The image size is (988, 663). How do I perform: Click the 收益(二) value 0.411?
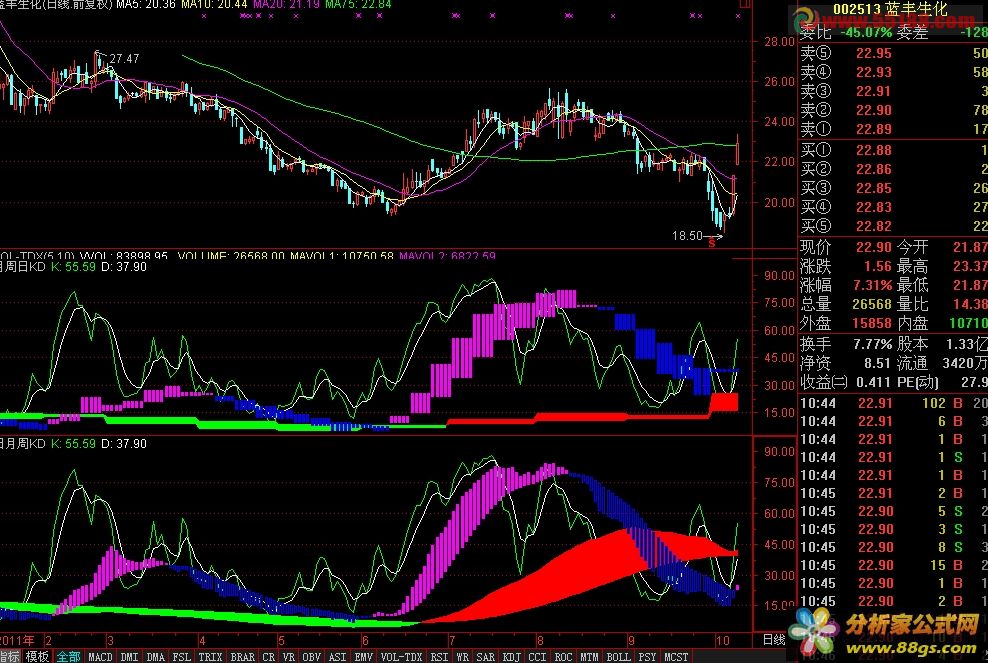[x=873, y=382]
